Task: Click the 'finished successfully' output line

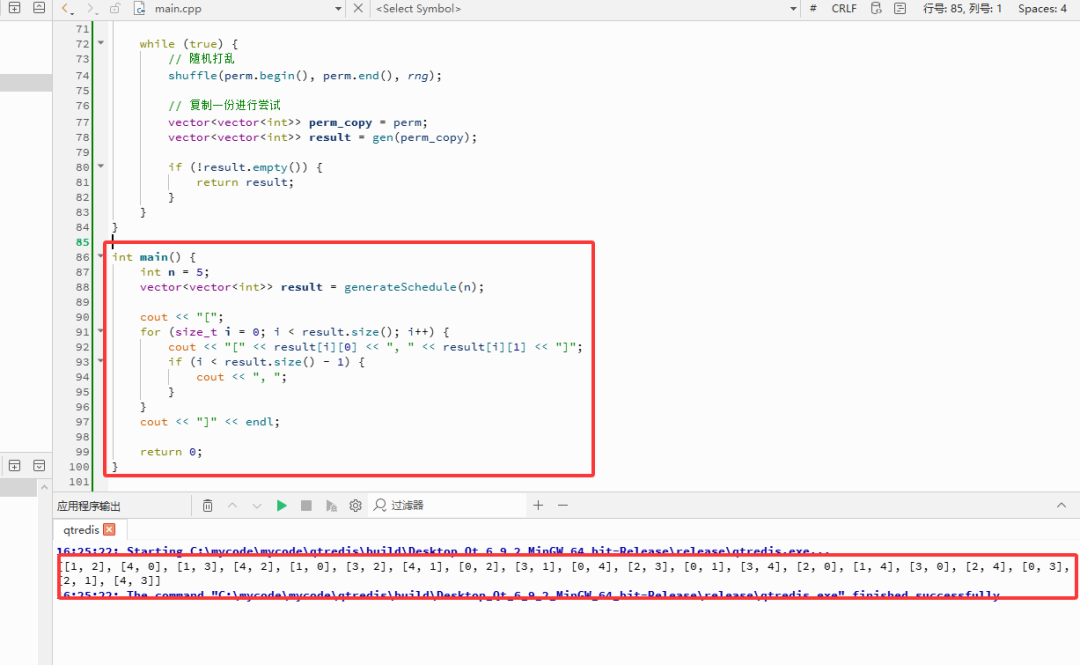Action: [528, 594]
